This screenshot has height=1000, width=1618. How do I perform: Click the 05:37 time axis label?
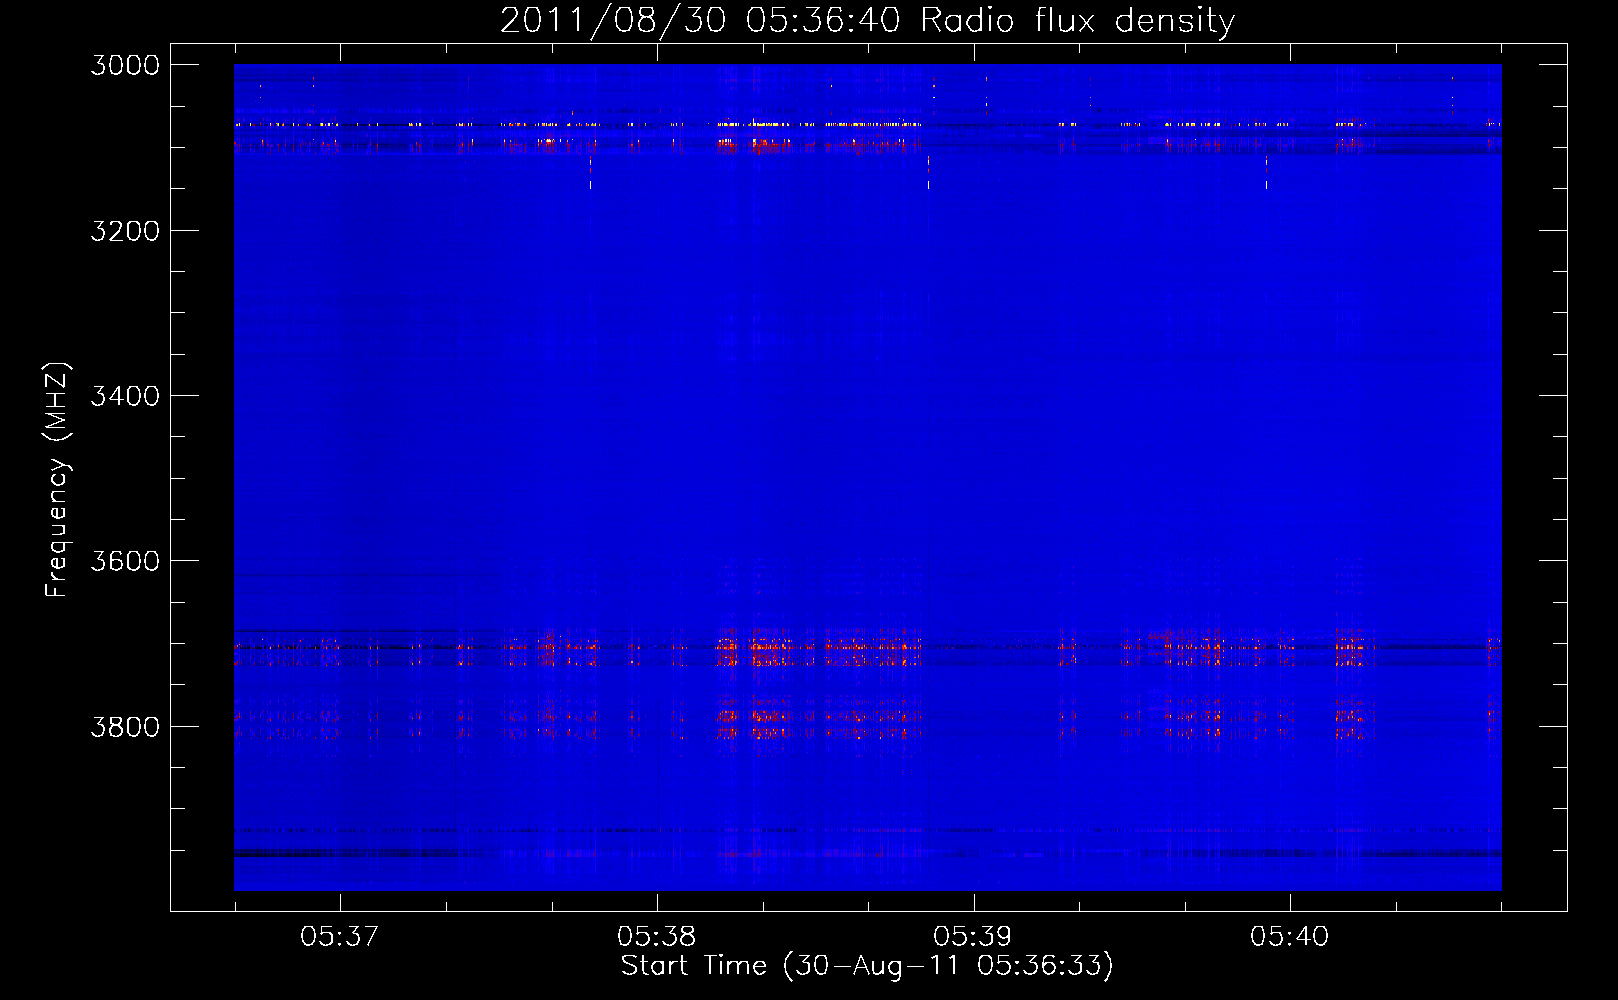[340, 936]
